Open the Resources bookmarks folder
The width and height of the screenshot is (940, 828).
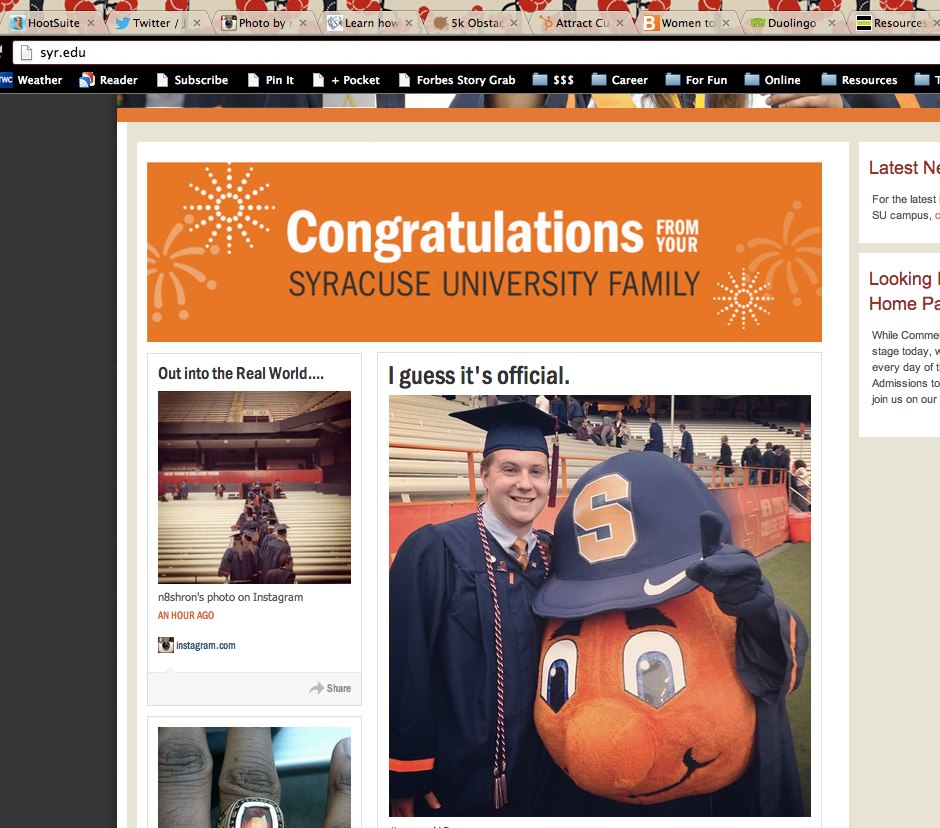point(859,80)
